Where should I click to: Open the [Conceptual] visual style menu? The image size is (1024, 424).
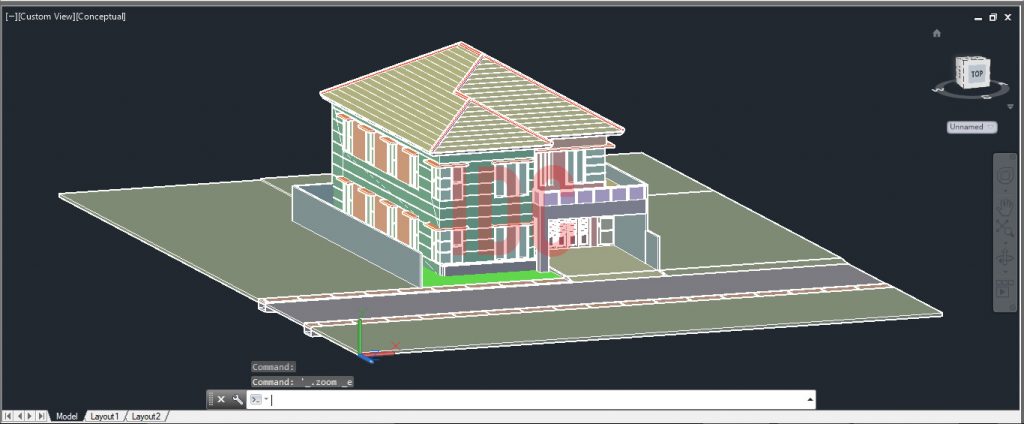click(101, 16)
